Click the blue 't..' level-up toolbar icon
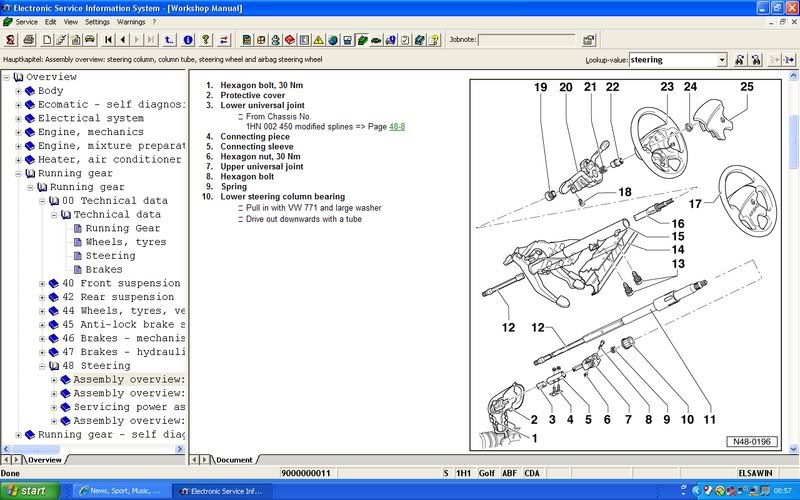Screen dimensions: 800x500 tap(169, 40)
